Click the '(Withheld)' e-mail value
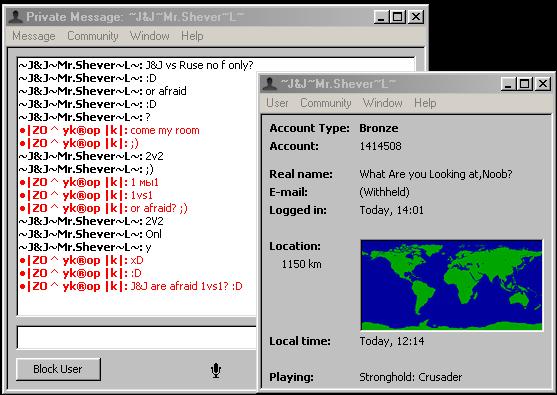Viewport: 557px width, 395px height. tap(384, 192)
